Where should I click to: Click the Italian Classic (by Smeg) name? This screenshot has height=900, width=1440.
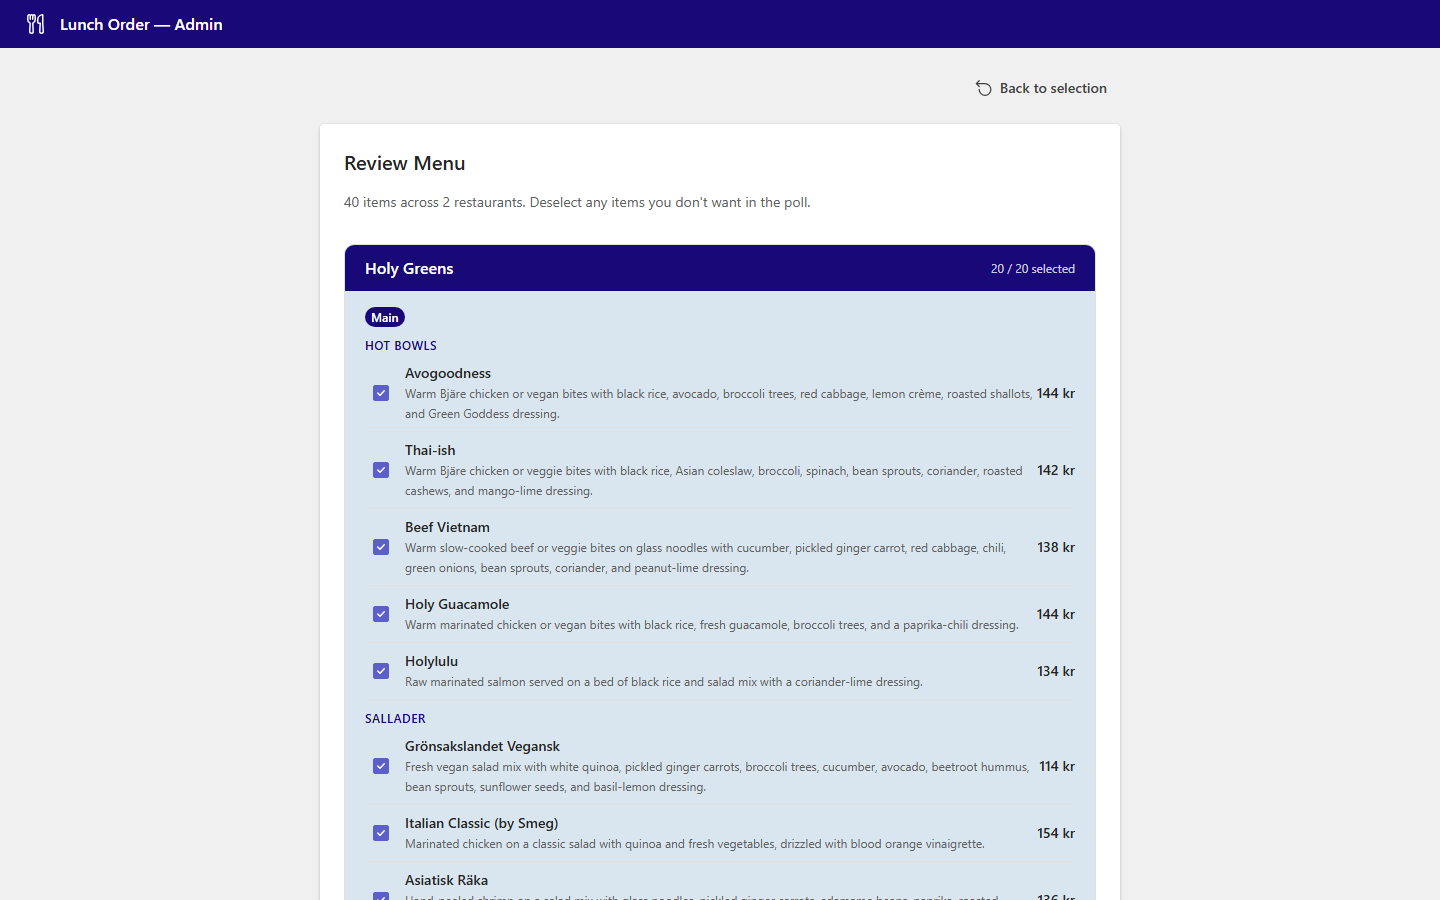pos(482,823)
